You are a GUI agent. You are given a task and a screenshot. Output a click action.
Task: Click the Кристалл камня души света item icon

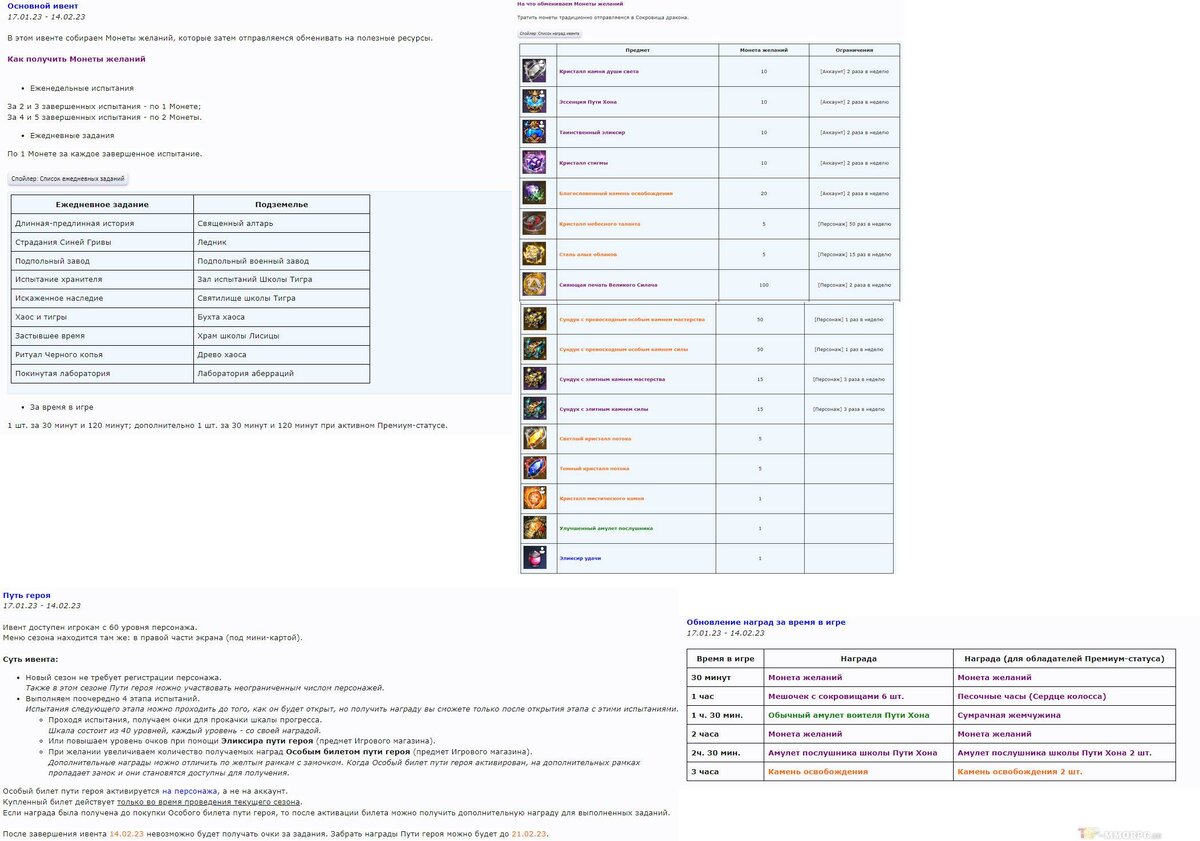click(x=534, y=71)
